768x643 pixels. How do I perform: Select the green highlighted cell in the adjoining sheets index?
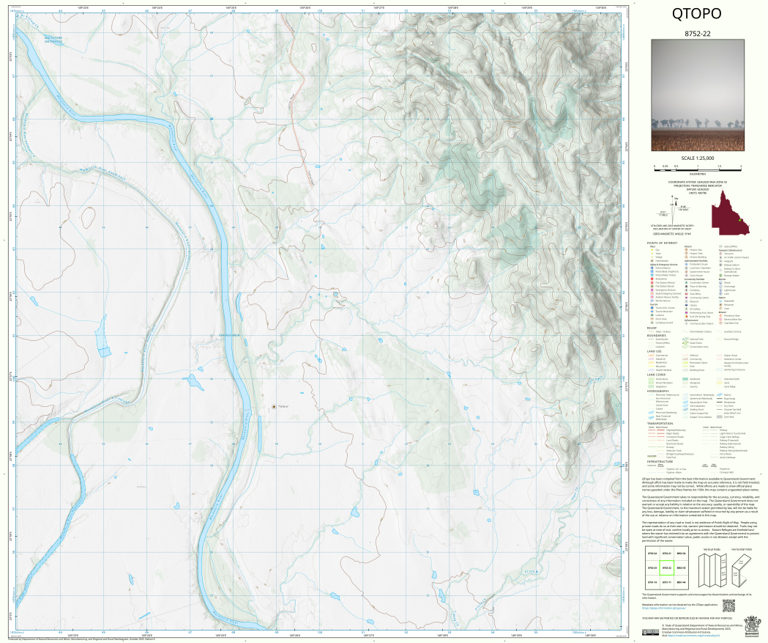coord(667,568)
